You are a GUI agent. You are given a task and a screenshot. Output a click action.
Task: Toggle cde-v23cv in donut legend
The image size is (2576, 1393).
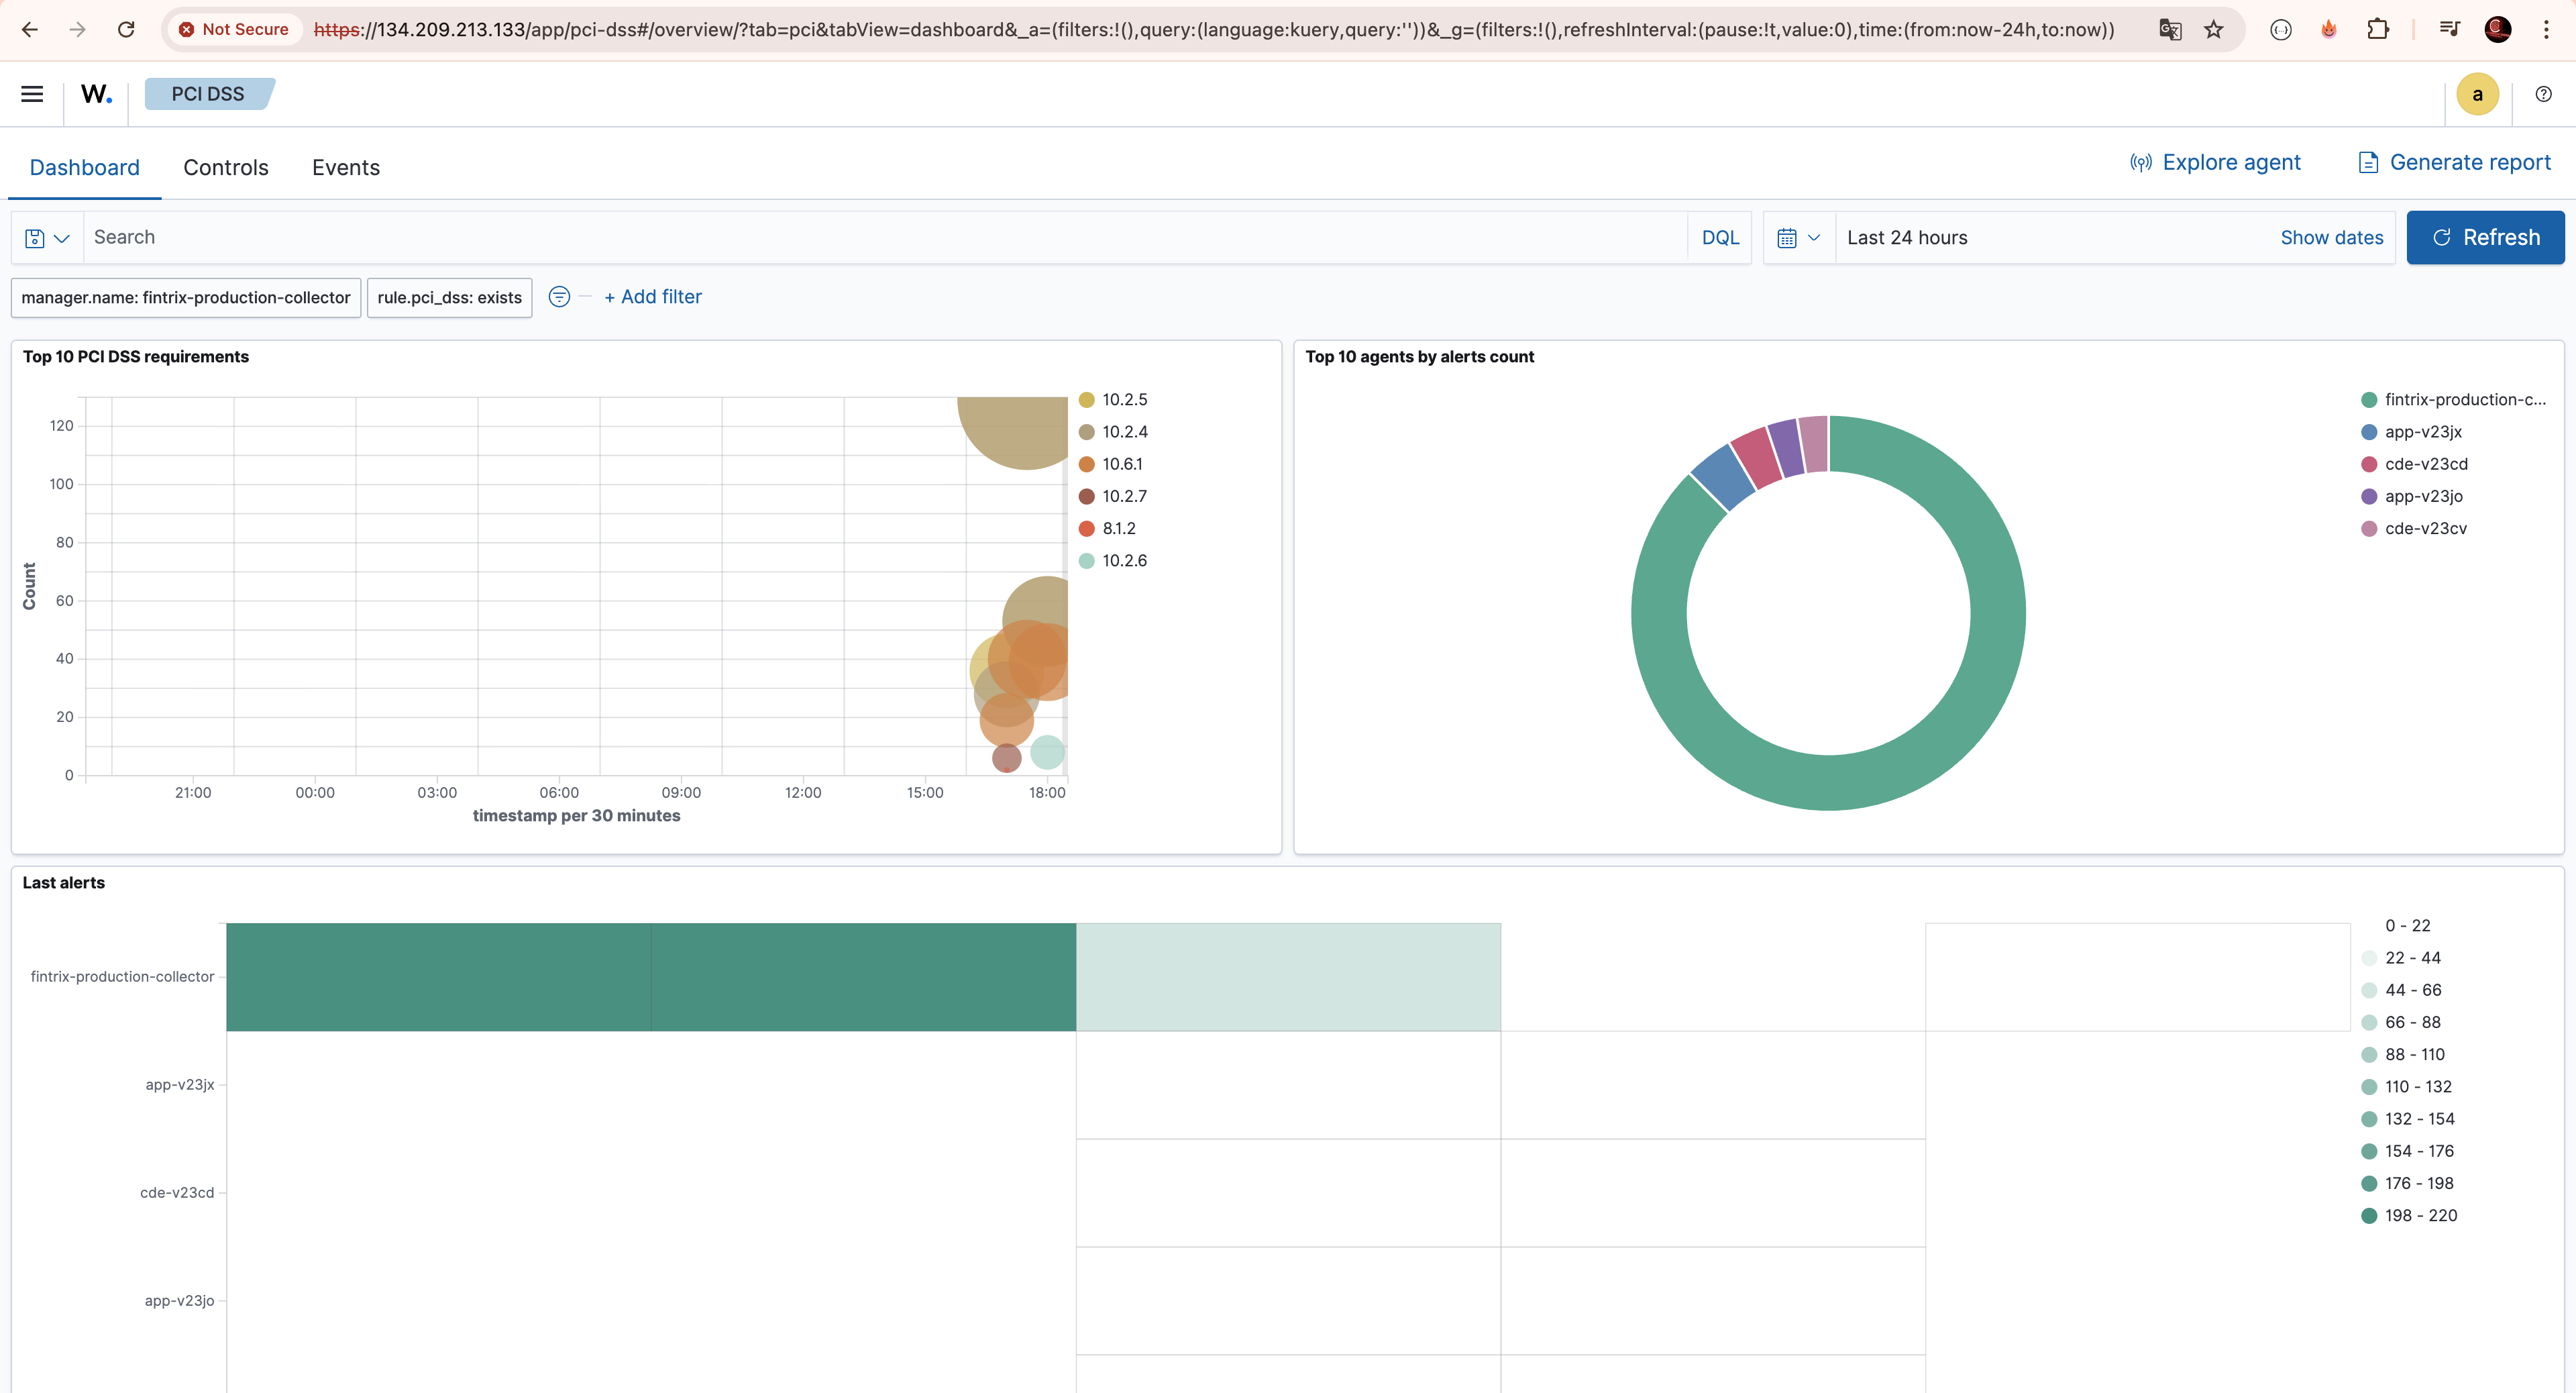pos(2414,528)
